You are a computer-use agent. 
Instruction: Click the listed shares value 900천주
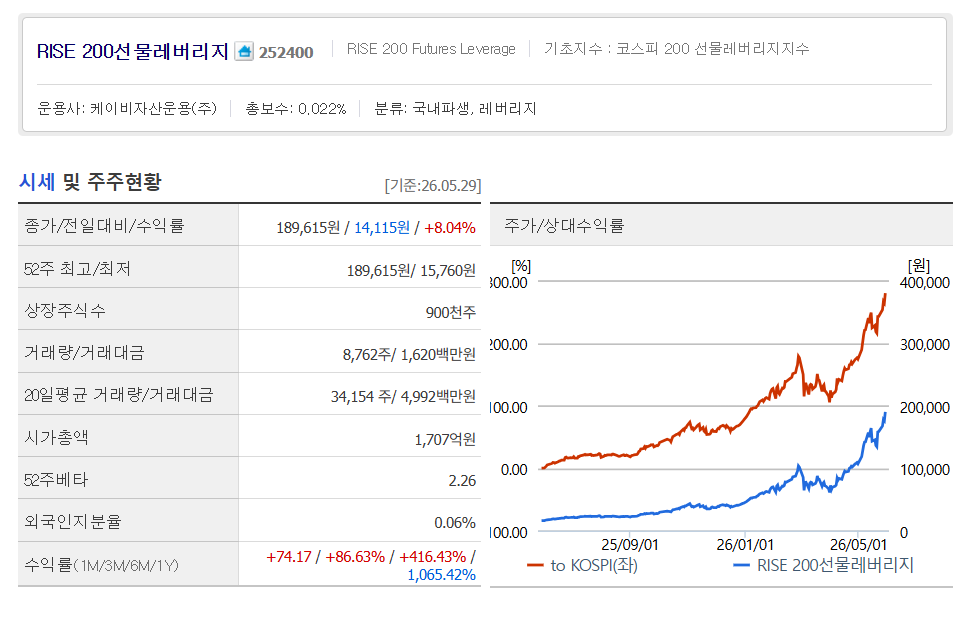[451, 313]
